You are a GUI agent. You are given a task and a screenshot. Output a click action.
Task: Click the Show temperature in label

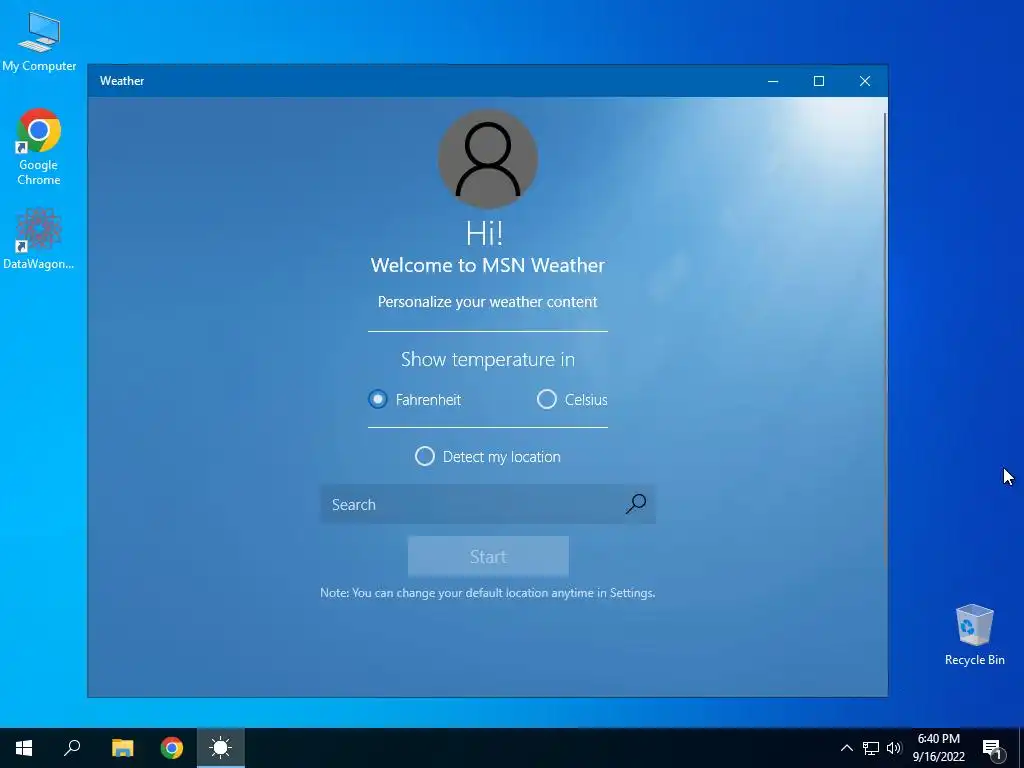[x=488, y=359]
